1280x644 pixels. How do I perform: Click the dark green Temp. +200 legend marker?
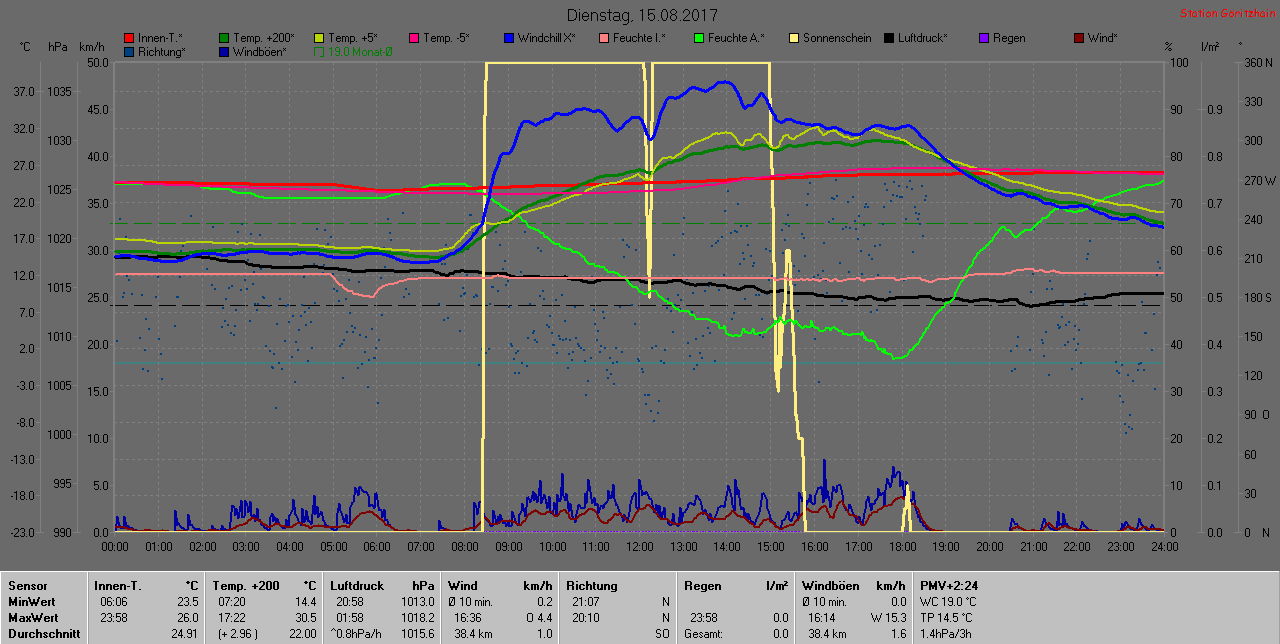(224, 38)
